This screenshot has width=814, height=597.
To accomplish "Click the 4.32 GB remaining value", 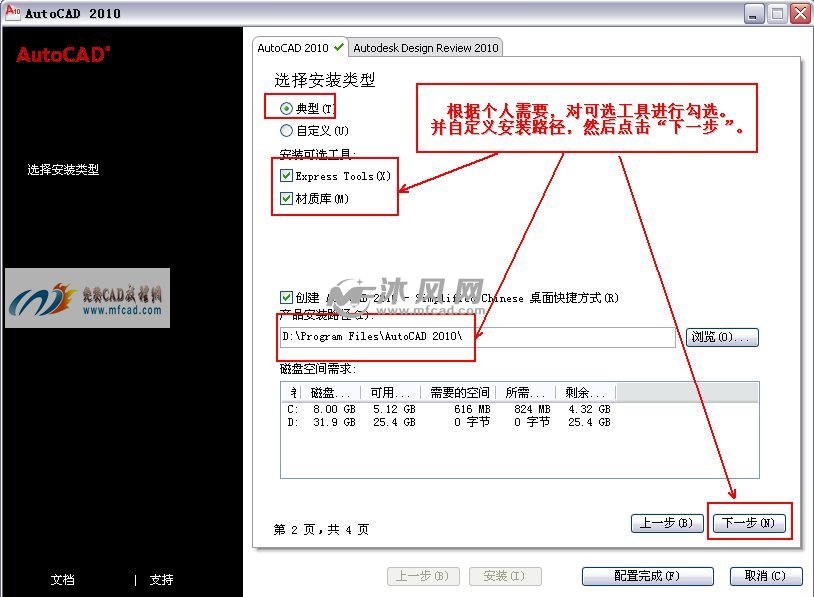I will (589, 409).
